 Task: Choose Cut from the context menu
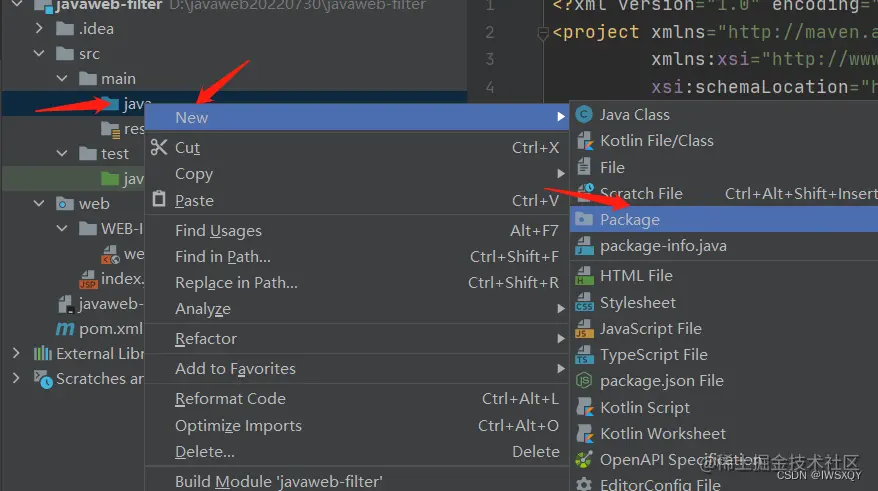[x=357, y=147]
